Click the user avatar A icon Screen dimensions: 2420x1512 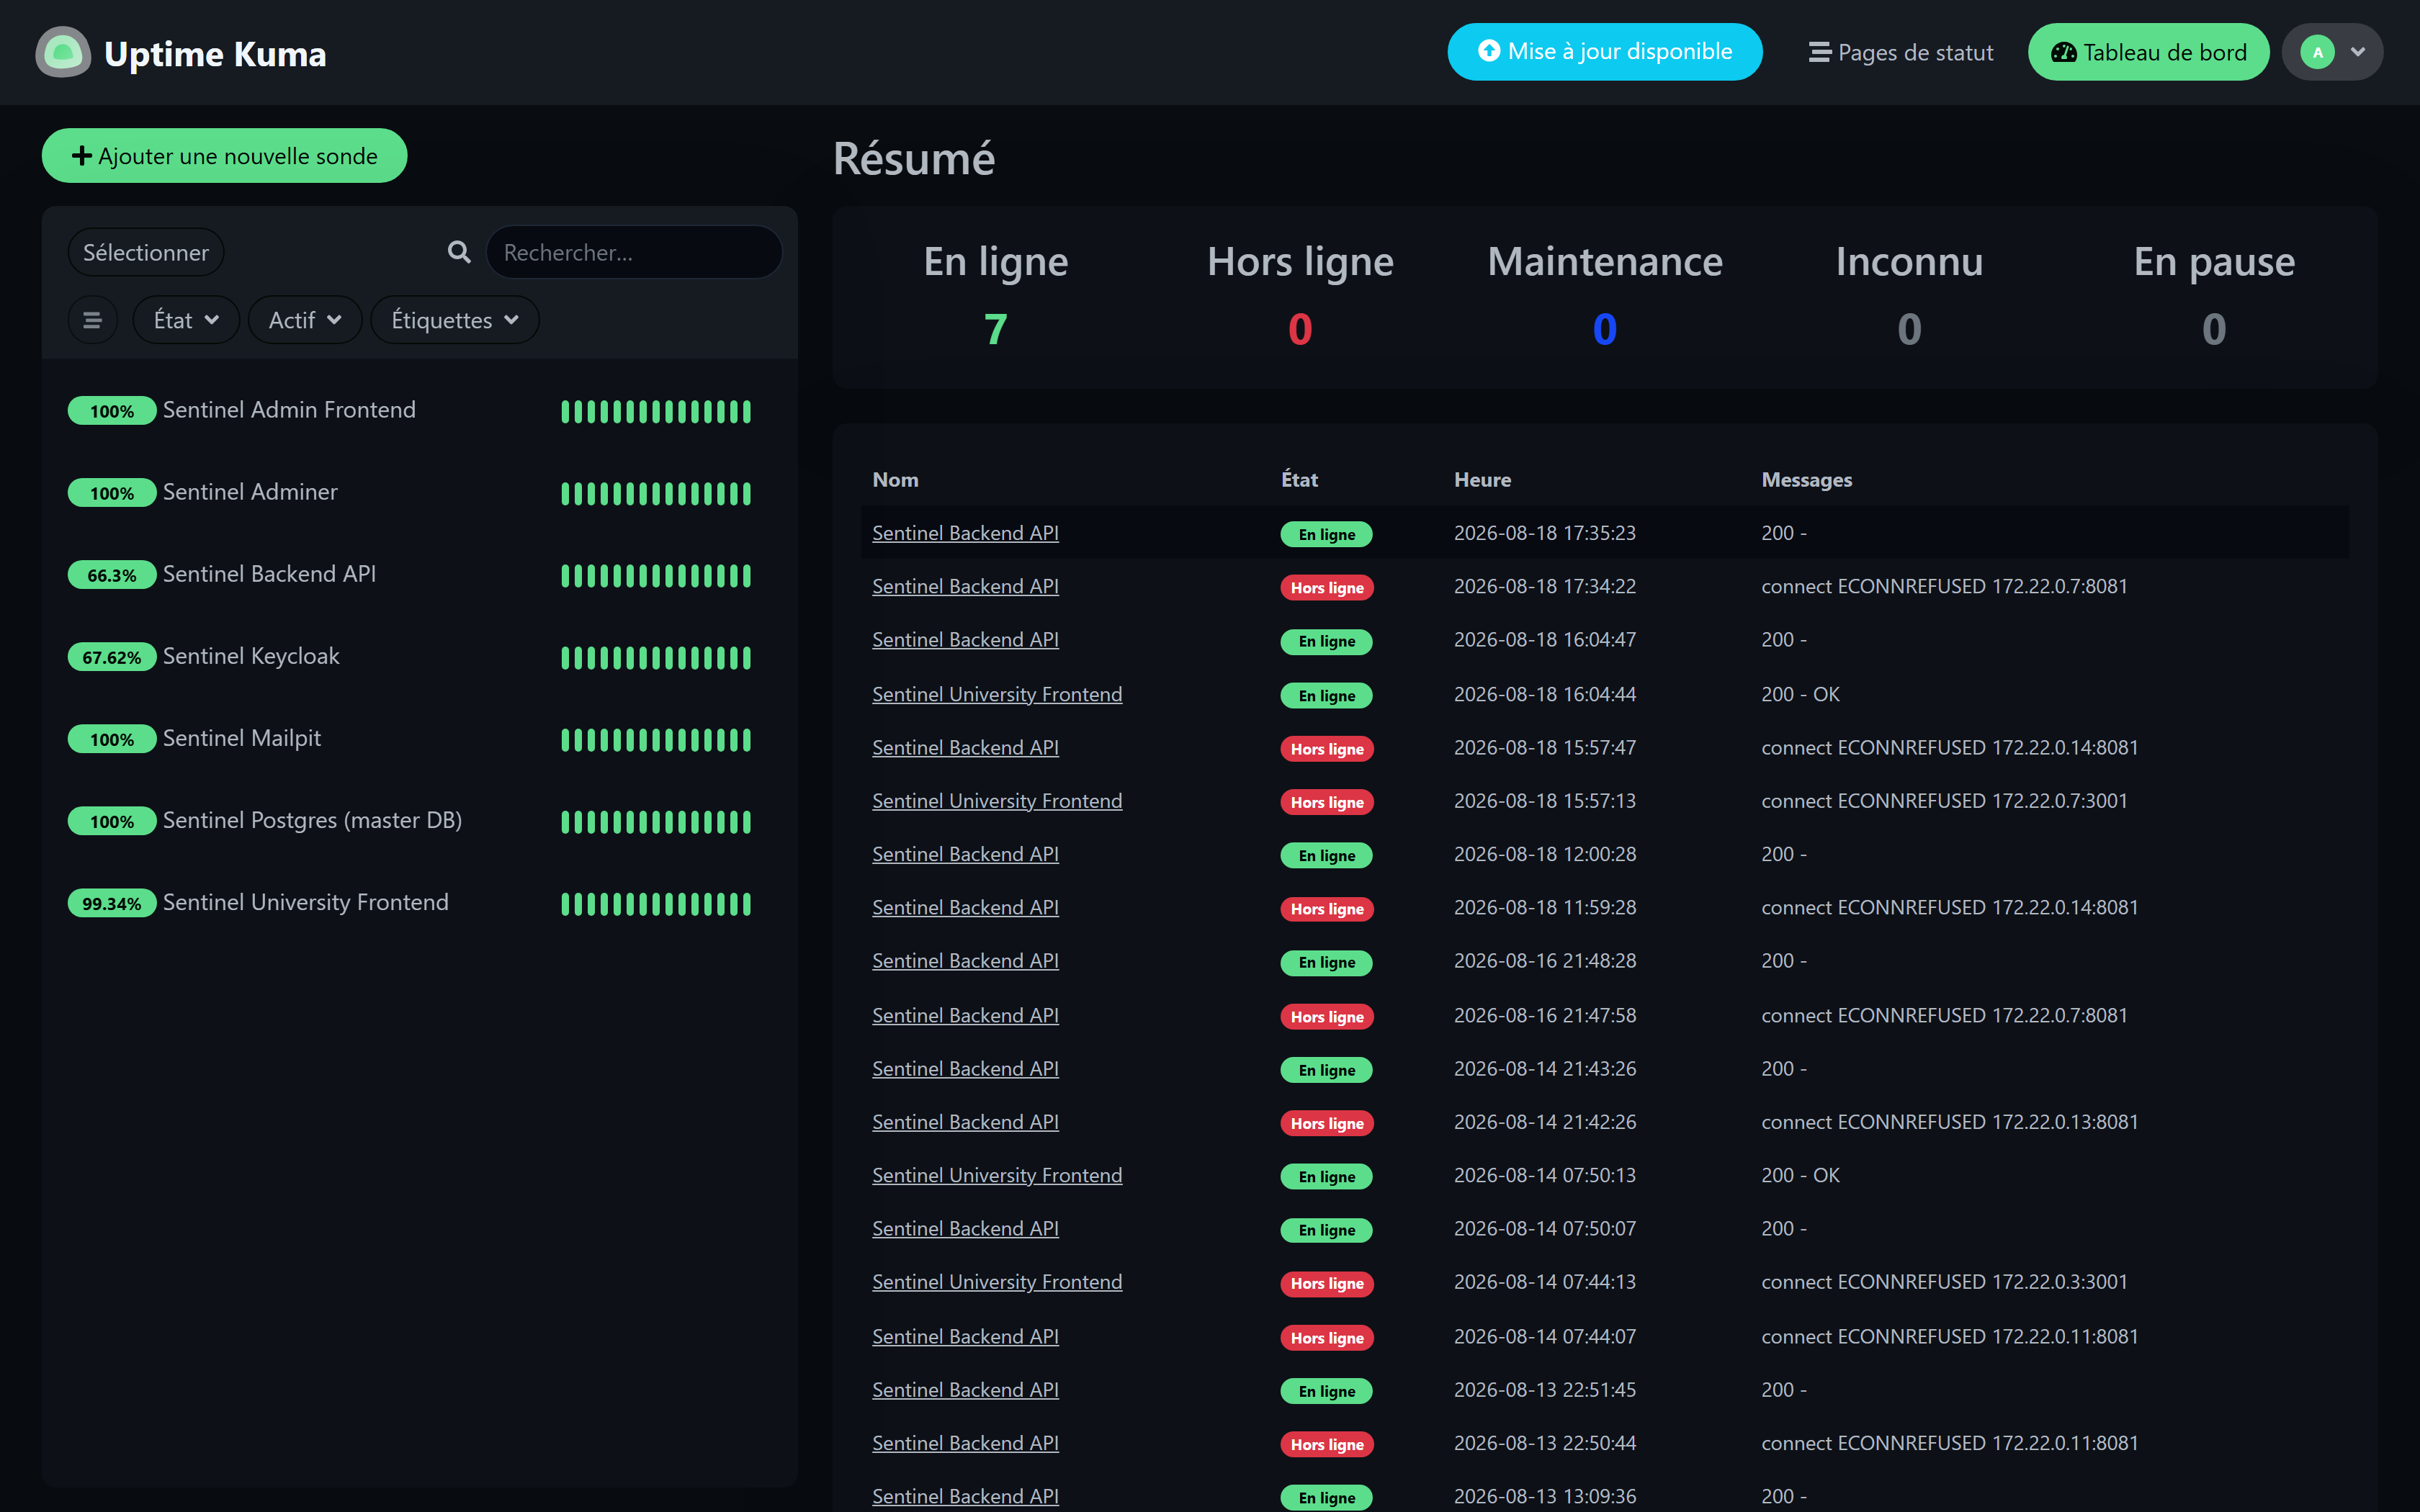click(2317, 52)
